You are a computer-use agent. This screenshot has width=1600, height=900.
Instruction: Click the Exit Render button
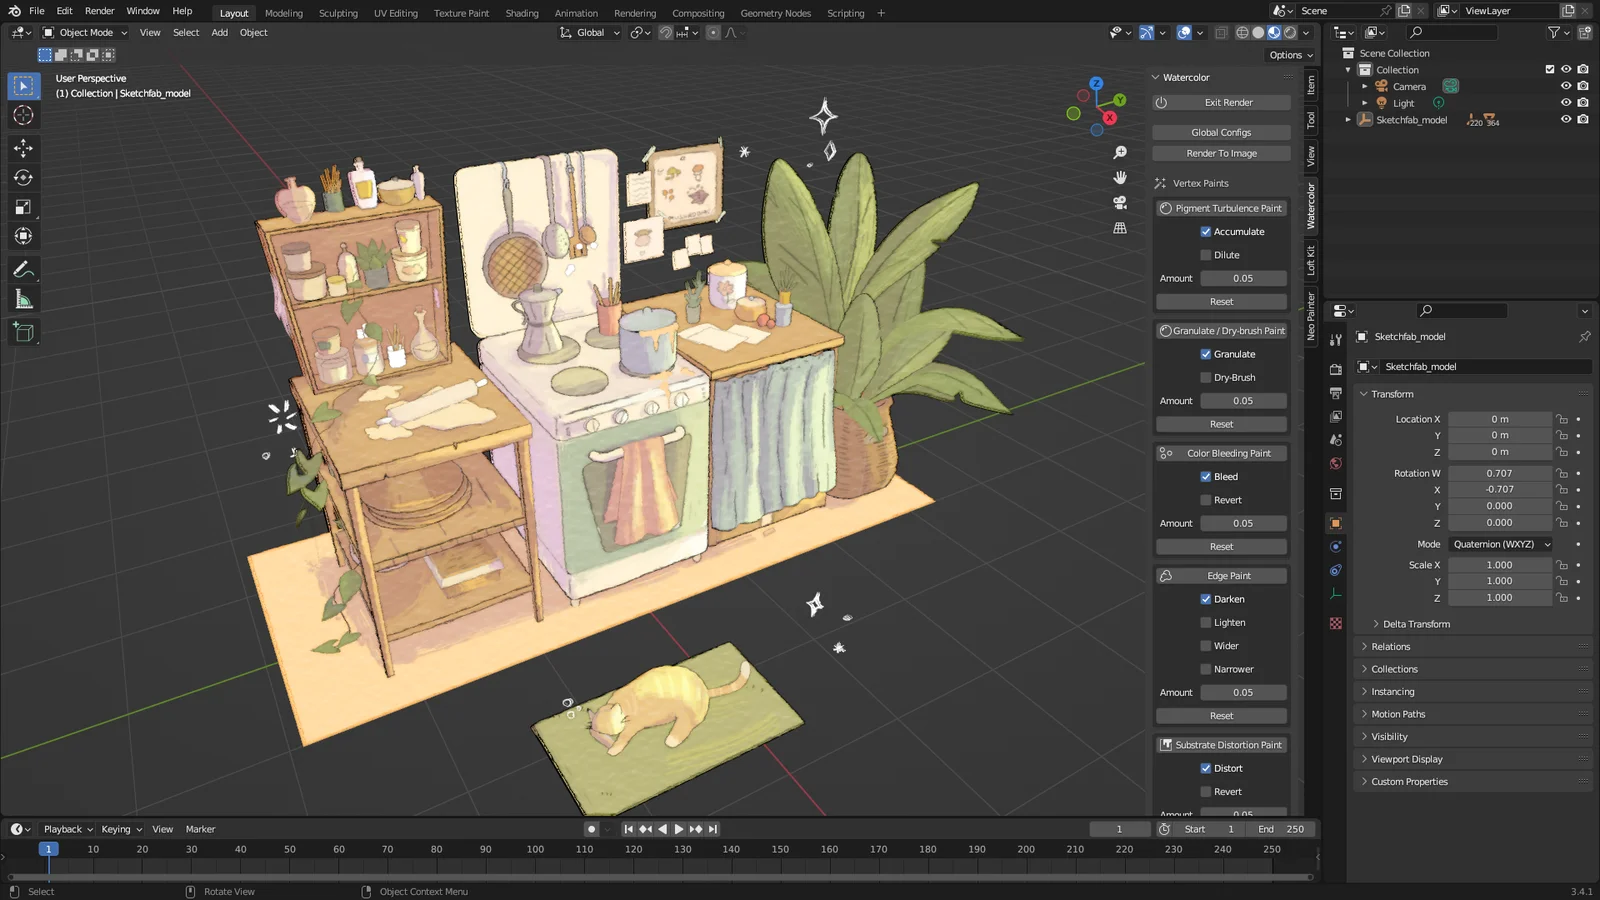[1221, 102]
